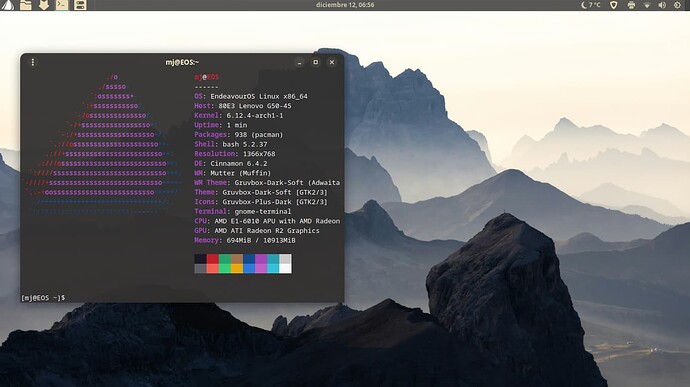Click the purple block in the terminal palette
This screenshot has height=387, width=690.
(x=261, y=259)
